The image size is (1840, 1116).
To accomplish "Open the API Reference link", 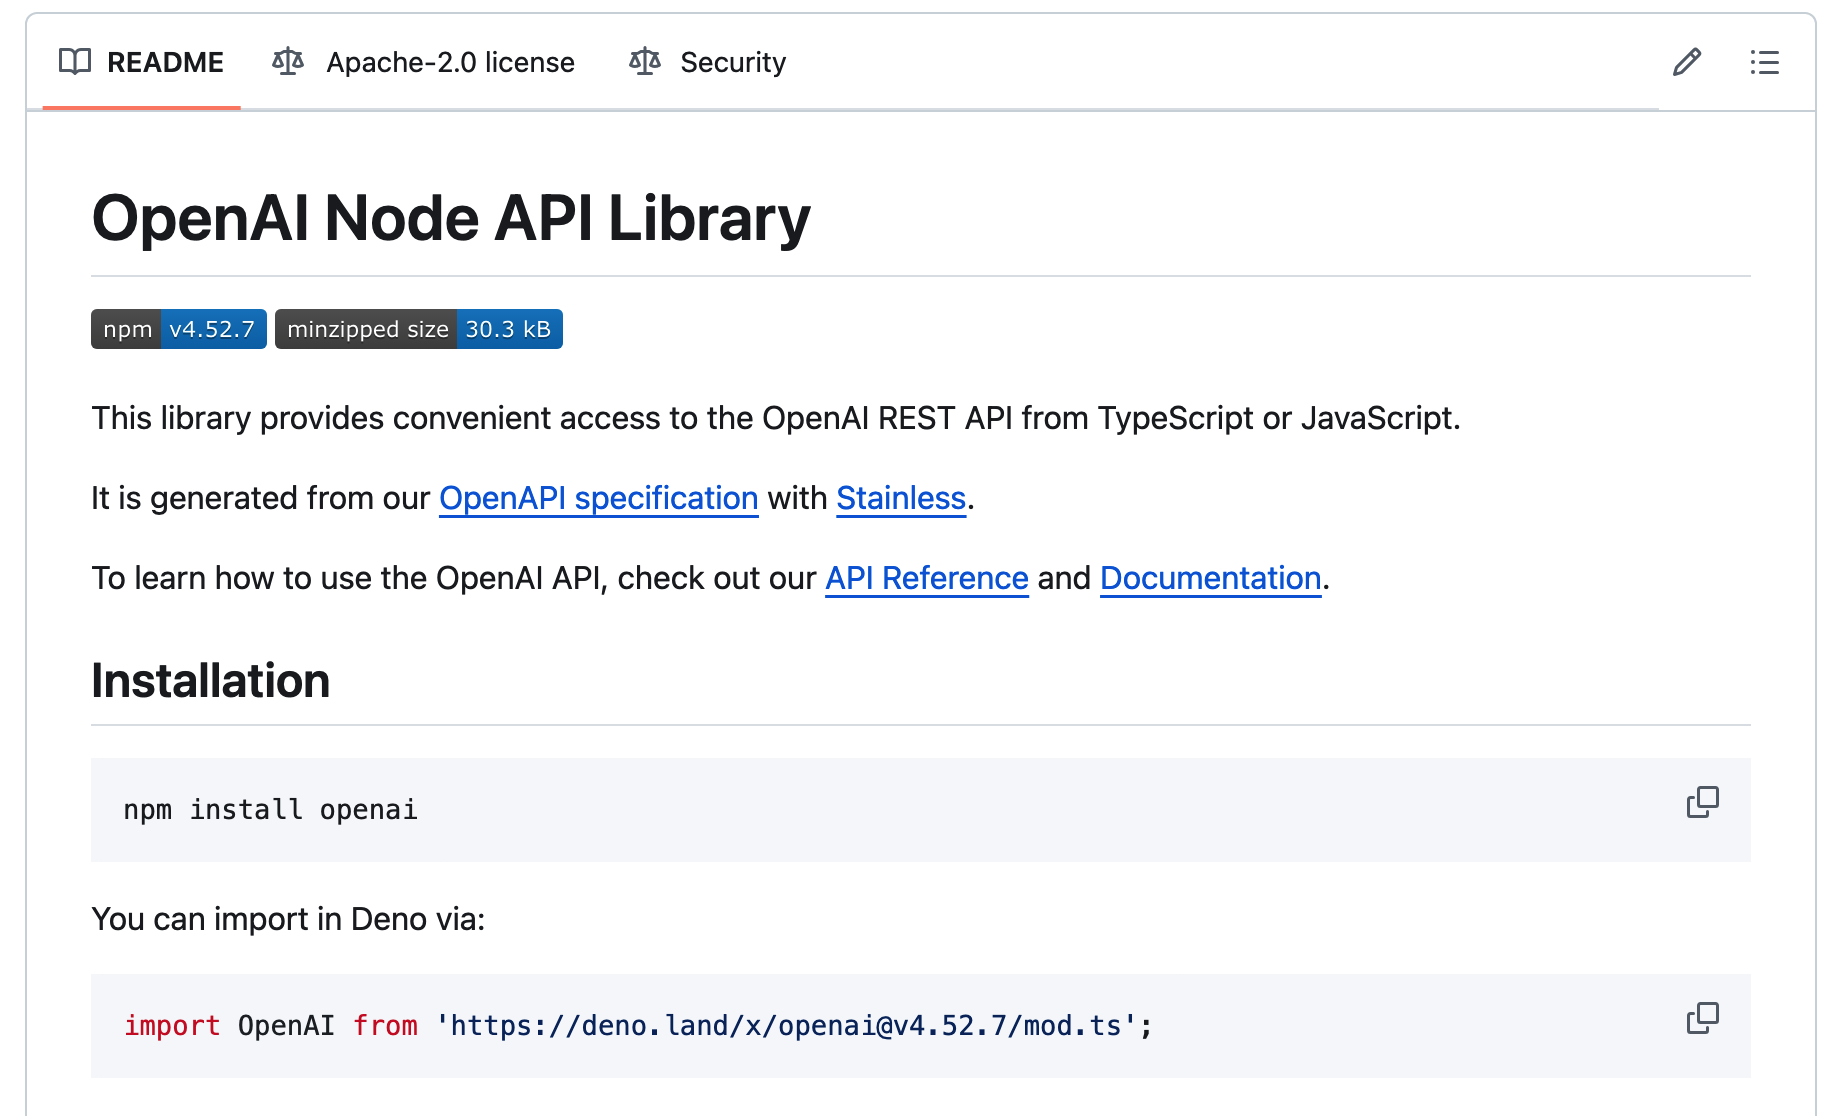I will point(926,578).
